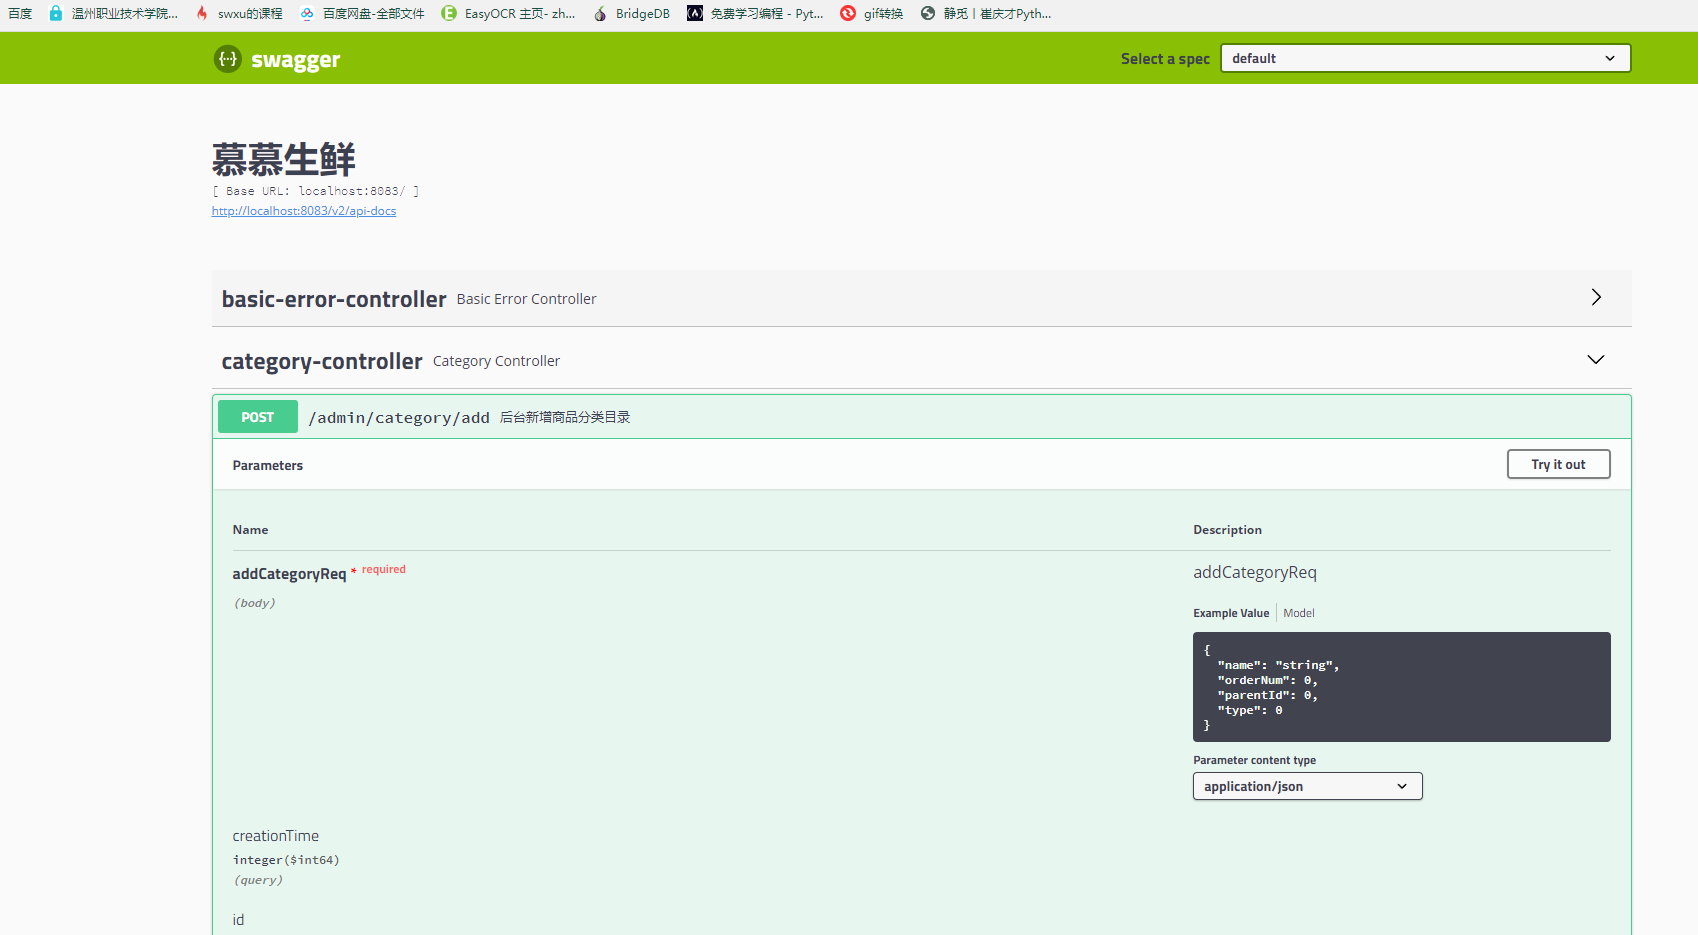Open the swxu的课程 bookmark

tap(239, 13)
